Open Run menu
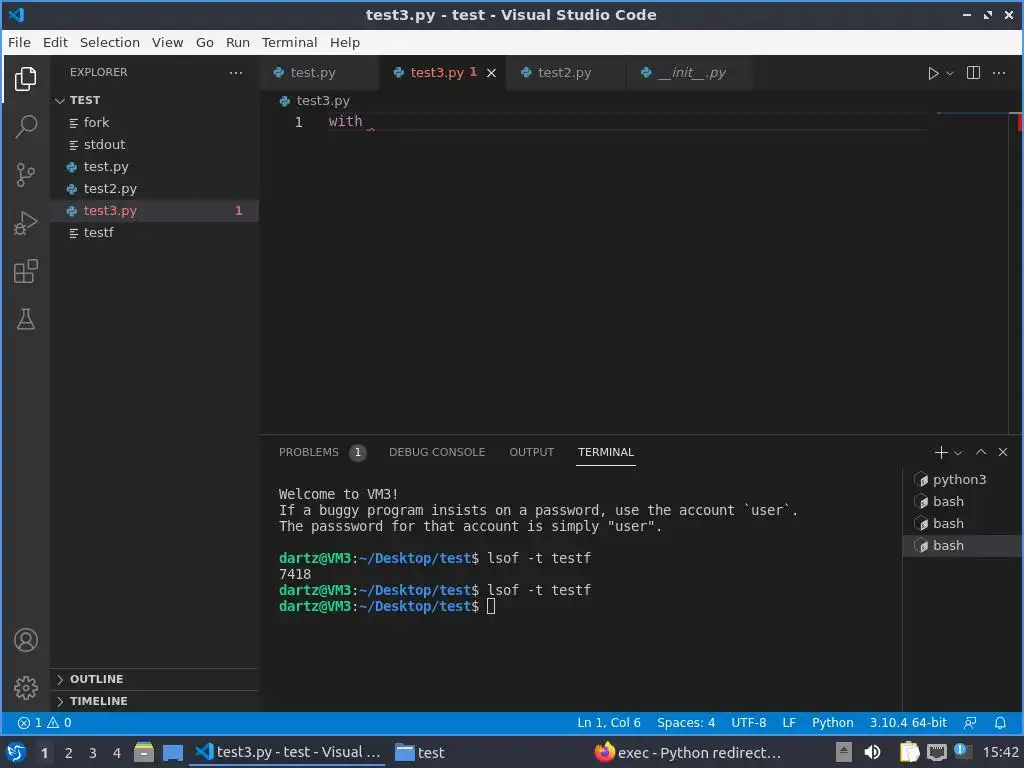The width and height of the screenshot is (1024, 768). pos(238,42)
